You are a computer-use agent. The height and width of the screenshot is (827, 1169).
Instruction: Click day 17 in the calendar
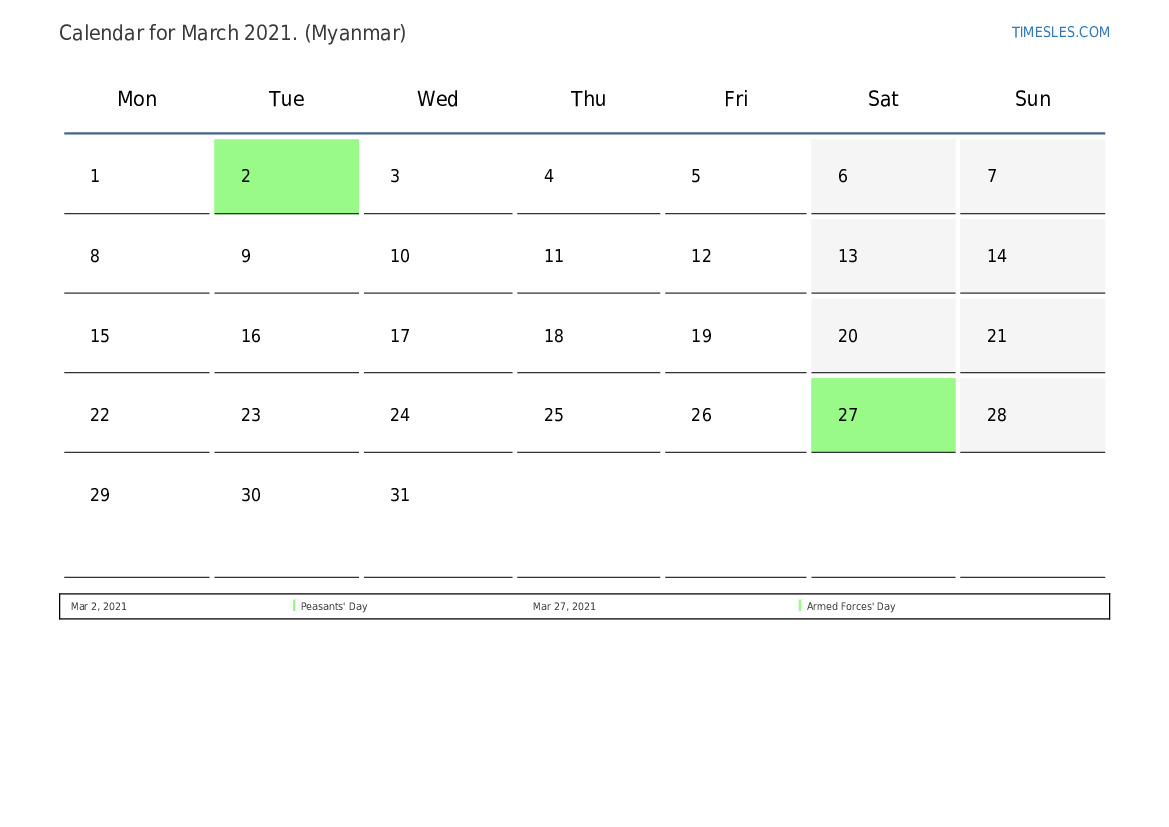438,336
